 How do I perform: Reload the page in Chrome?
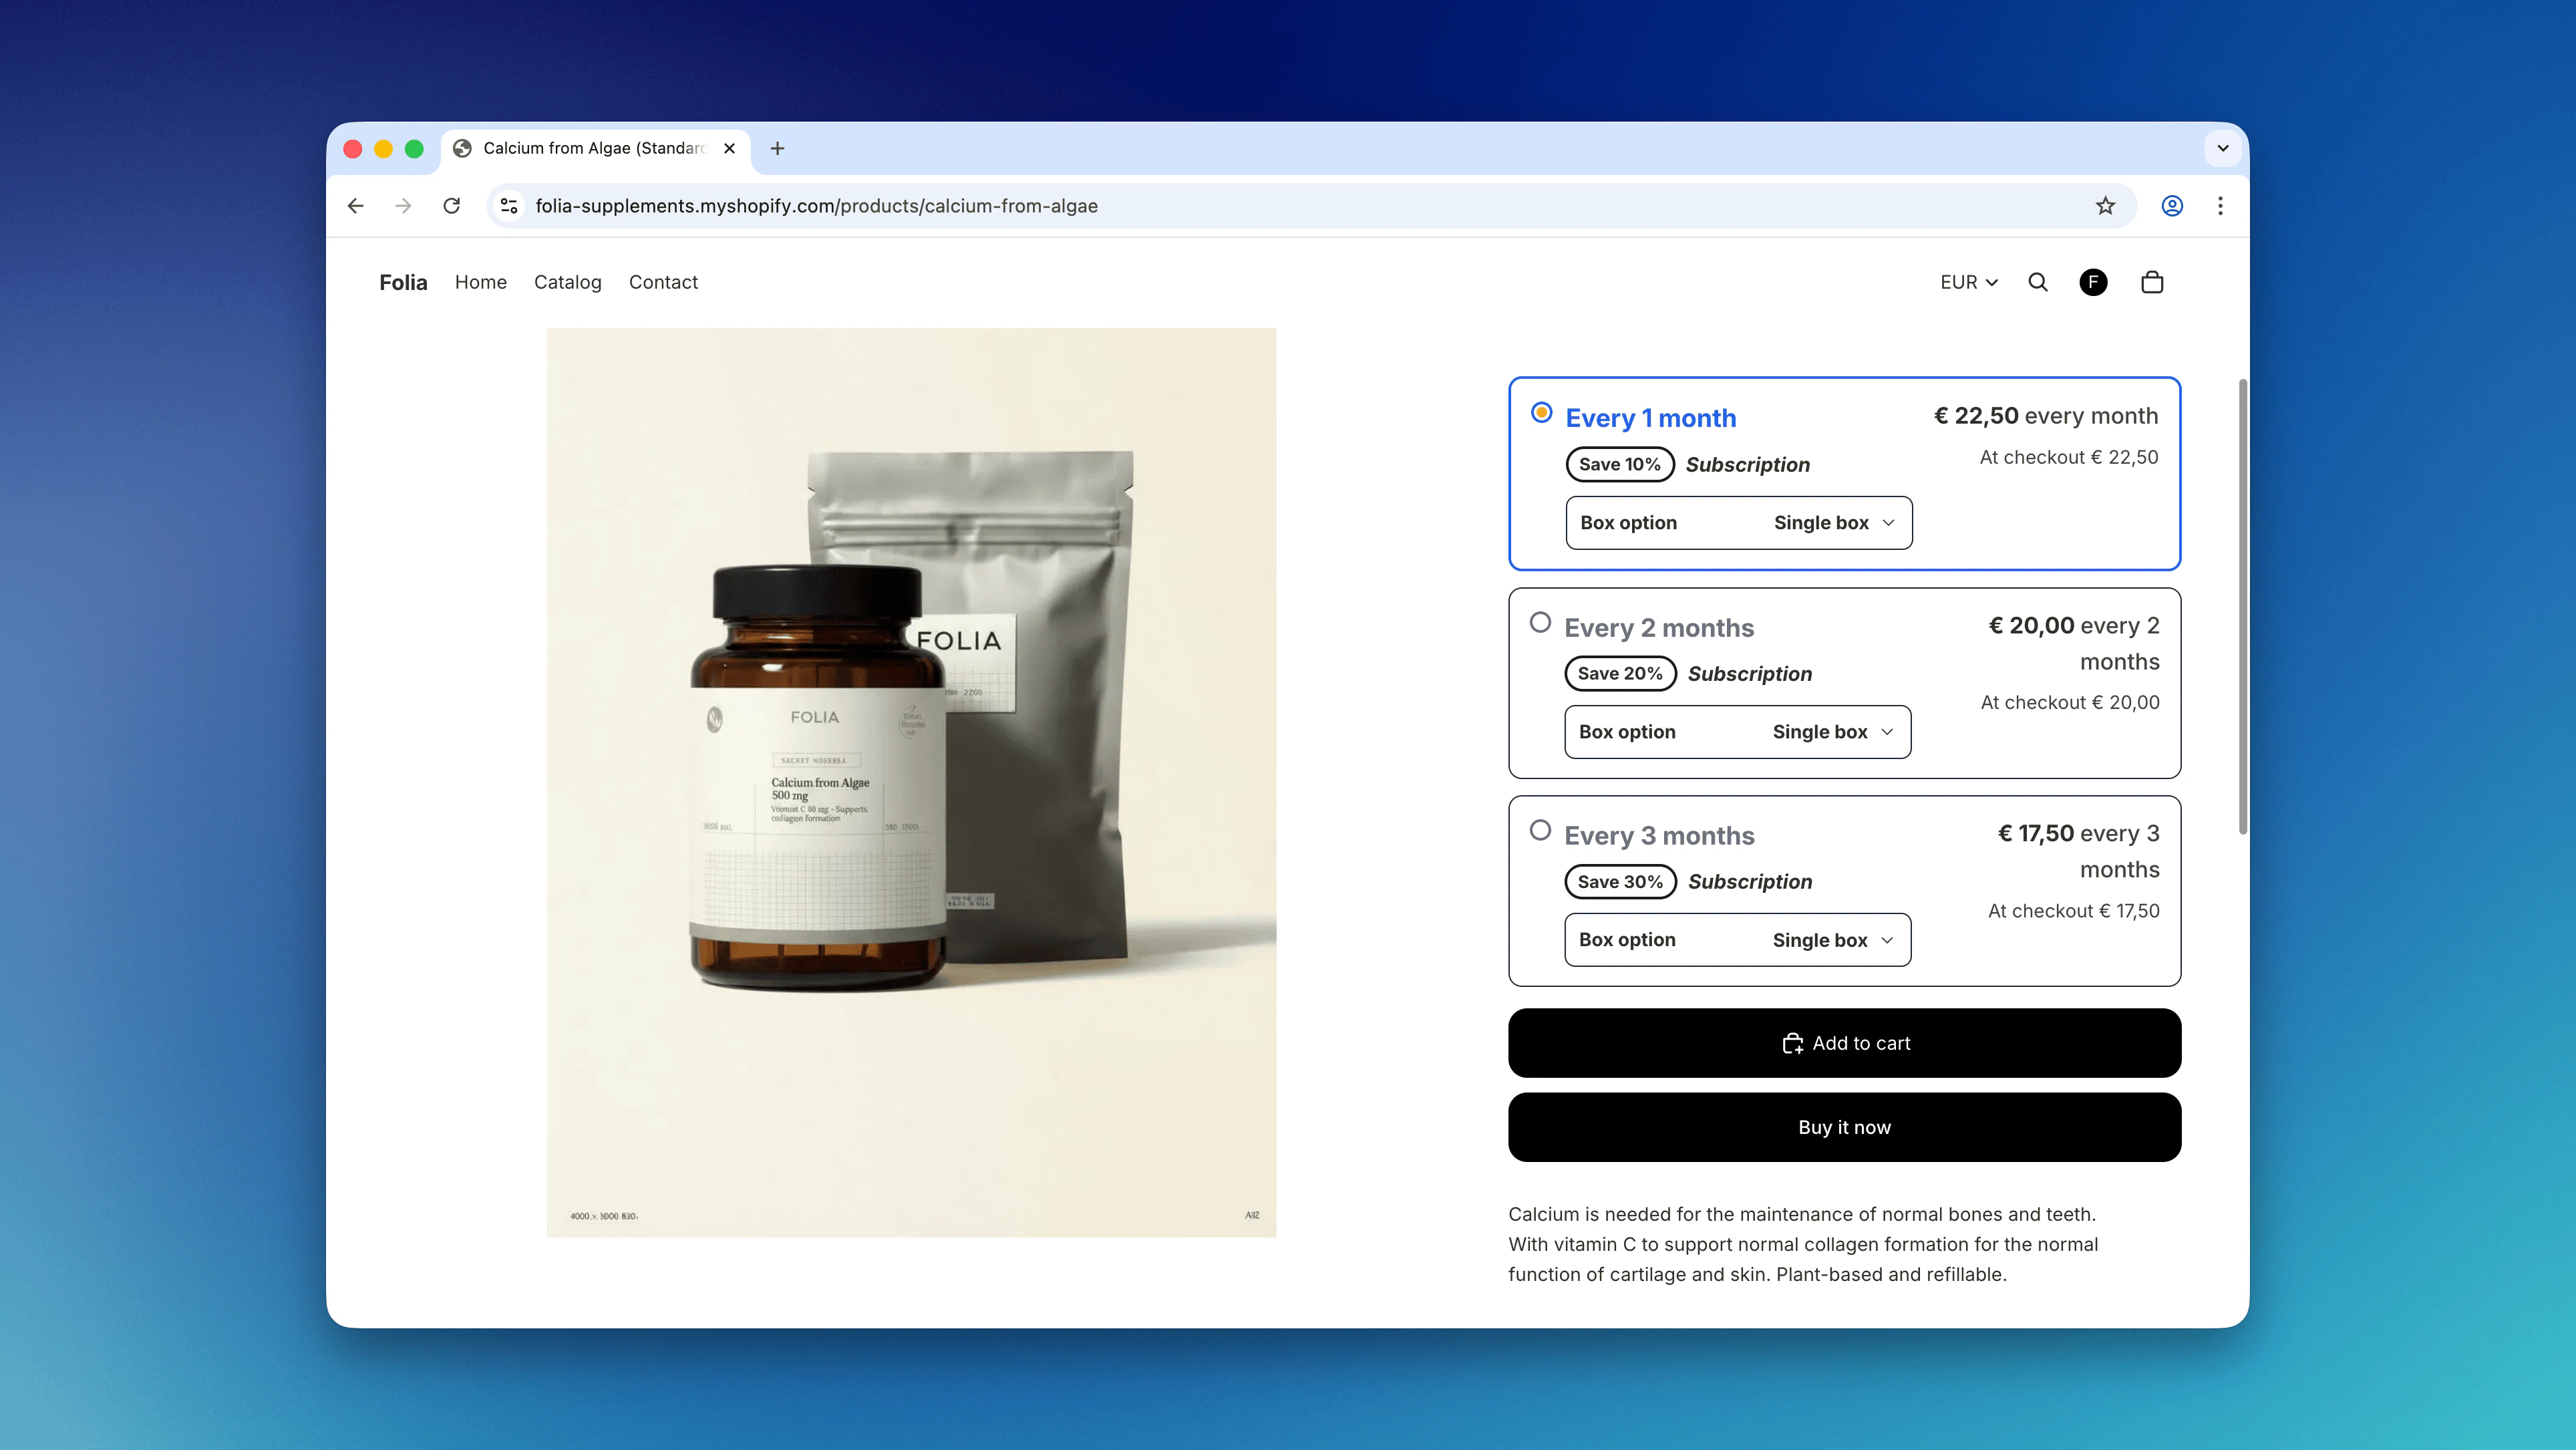452,206
